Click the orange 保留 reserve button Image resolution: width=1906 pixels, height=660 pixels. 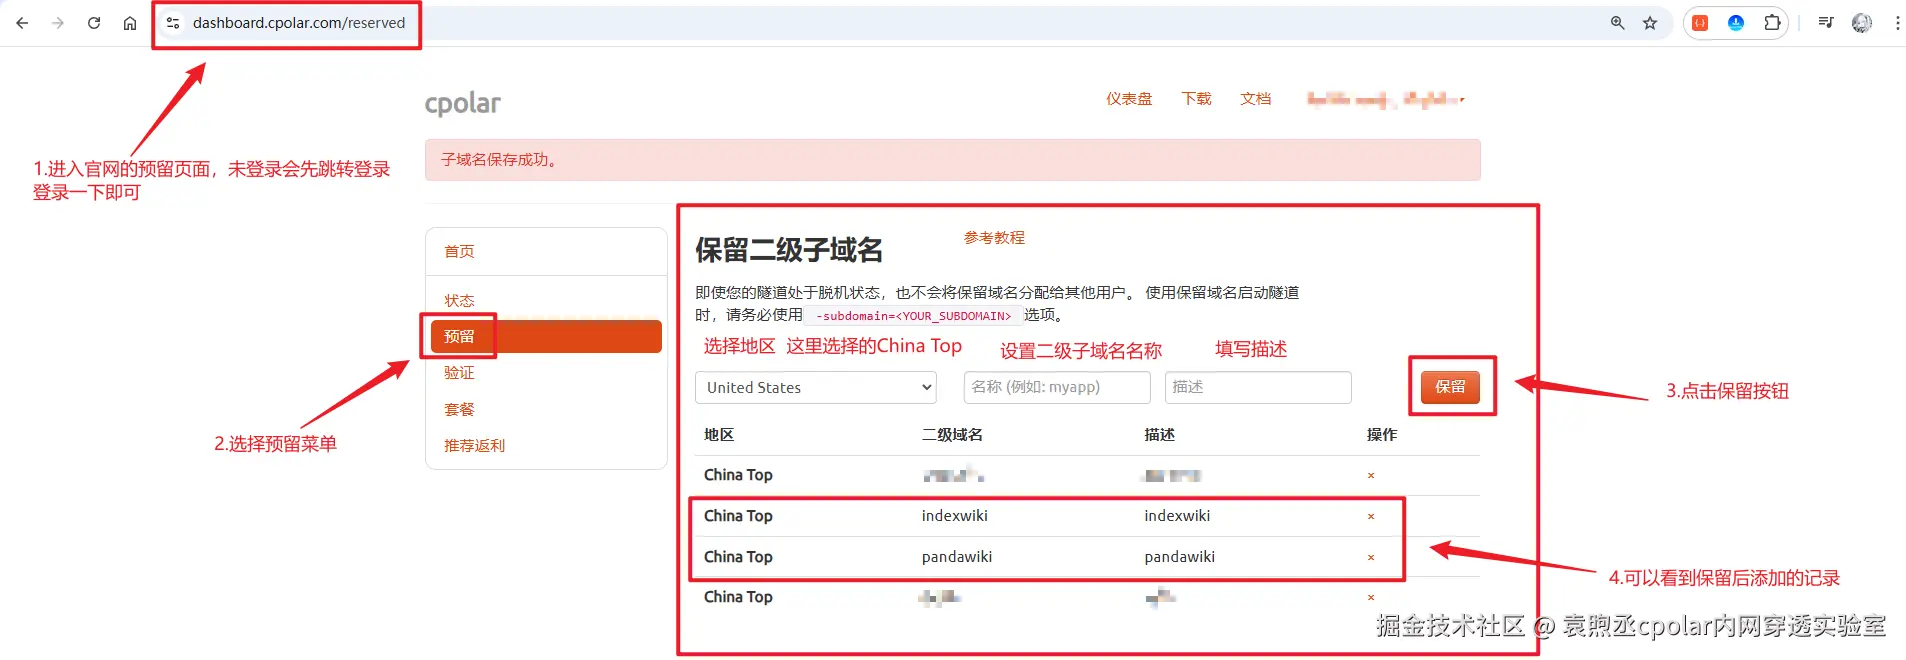[x=1451, y=387]
